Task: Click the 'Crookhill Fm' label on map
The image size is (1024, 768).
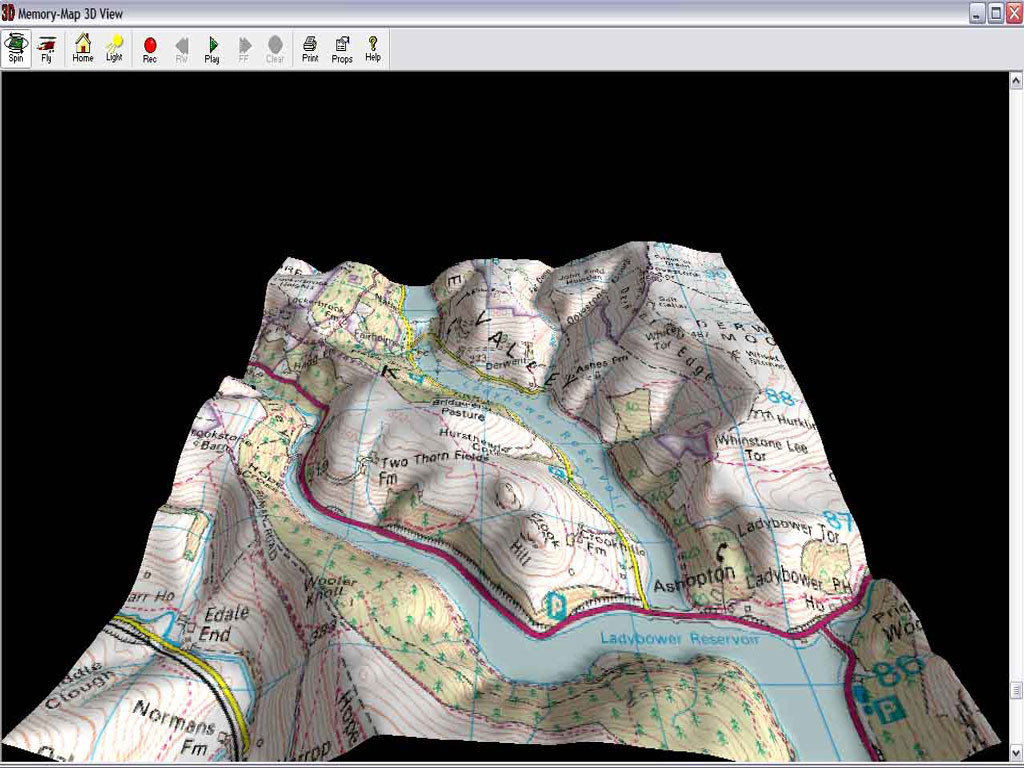Action: pos(611,542)
